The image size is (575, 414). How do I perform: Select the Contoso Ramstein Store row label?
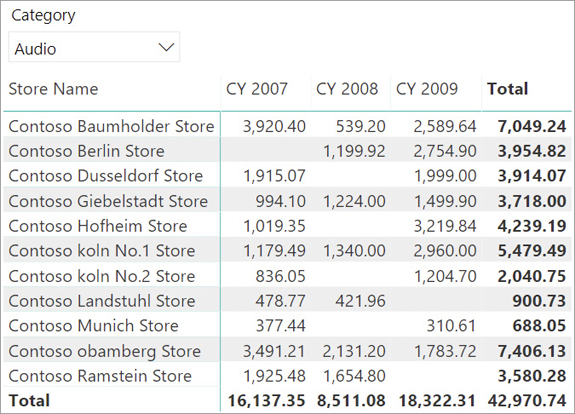coord(100,376)
